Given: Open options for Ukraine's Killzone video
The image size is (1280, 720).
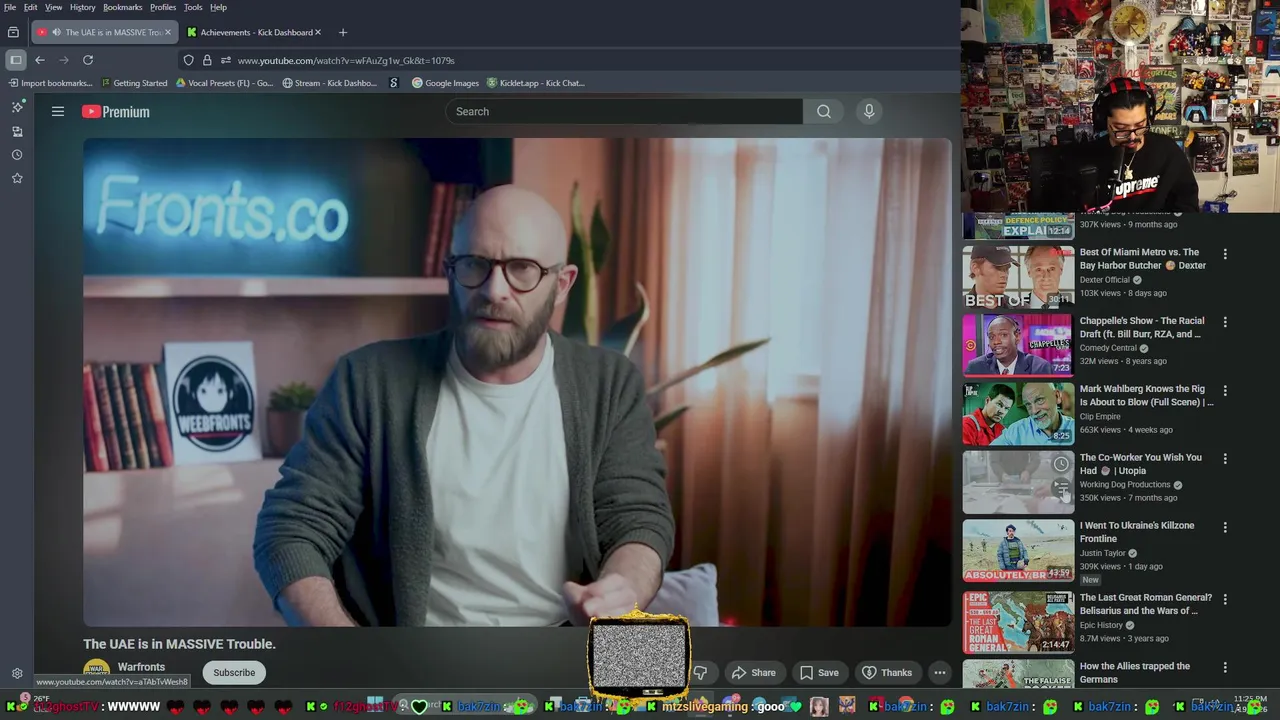Looking at the screenshot, I should tap(1225, 527).
